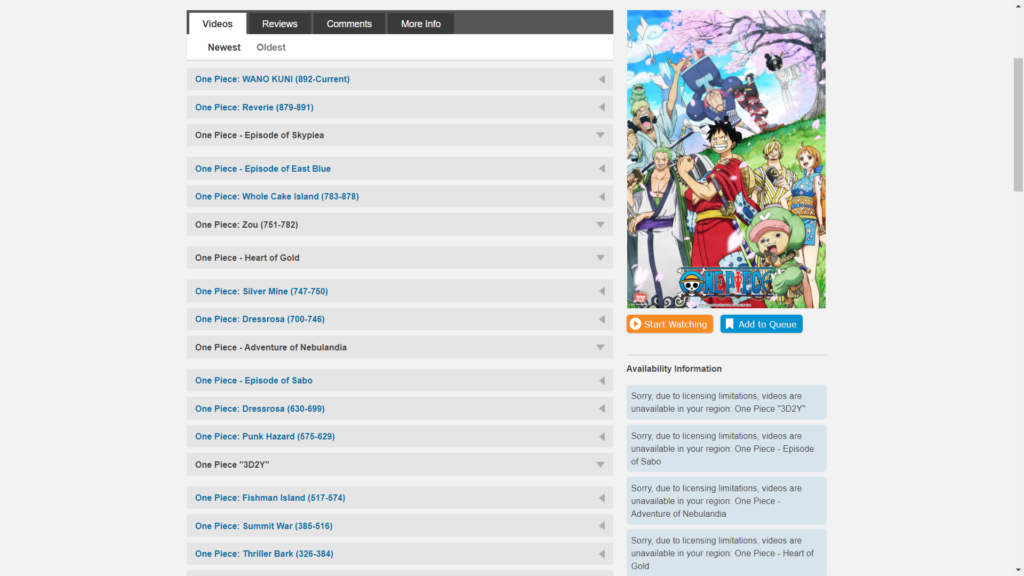Expand the Summit War (385-516) arrow

point(601,526)
